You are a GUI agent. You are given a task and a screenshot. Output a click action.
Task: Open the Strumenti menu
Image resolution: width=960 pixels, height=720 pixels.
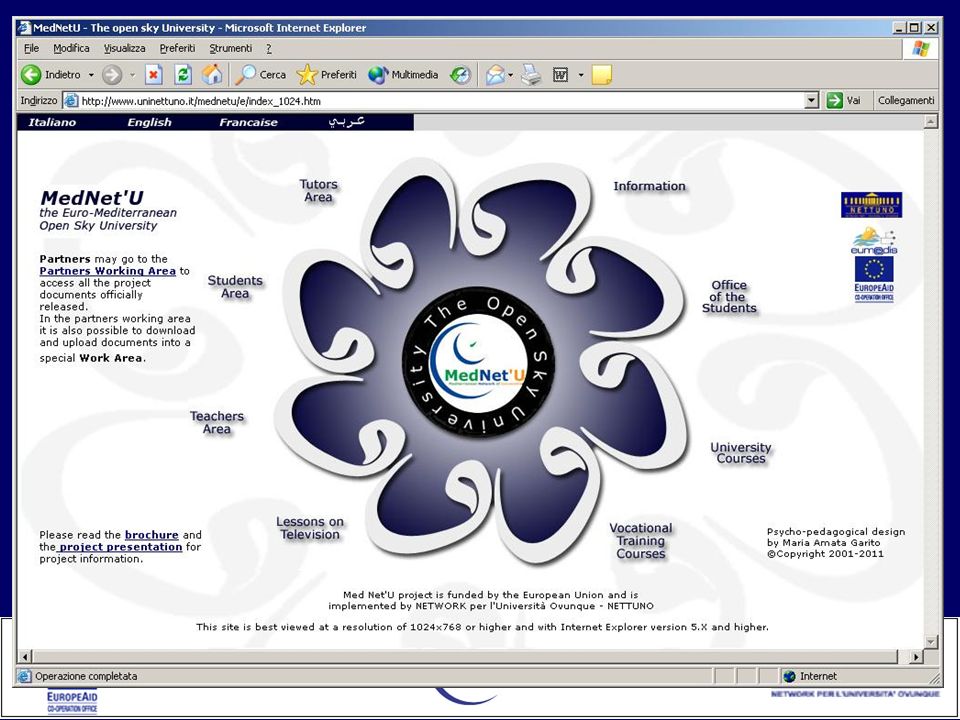tap(230, 48)
